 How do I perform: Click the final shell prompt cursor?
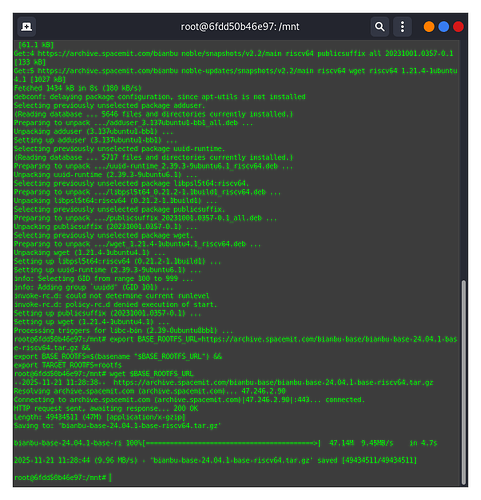click(110, 477)
